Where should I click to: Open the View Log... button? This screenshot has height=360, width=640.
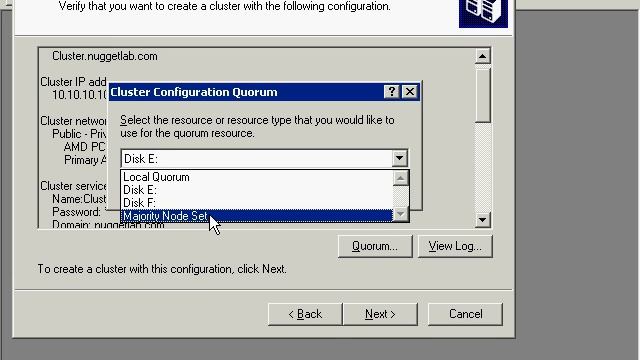tap(455, 246)
